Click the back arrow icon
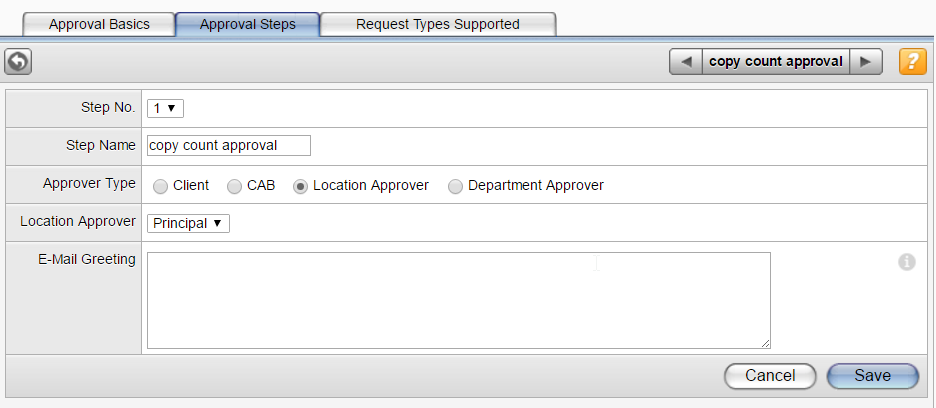The image size is (936, 408). click(18, 62)
